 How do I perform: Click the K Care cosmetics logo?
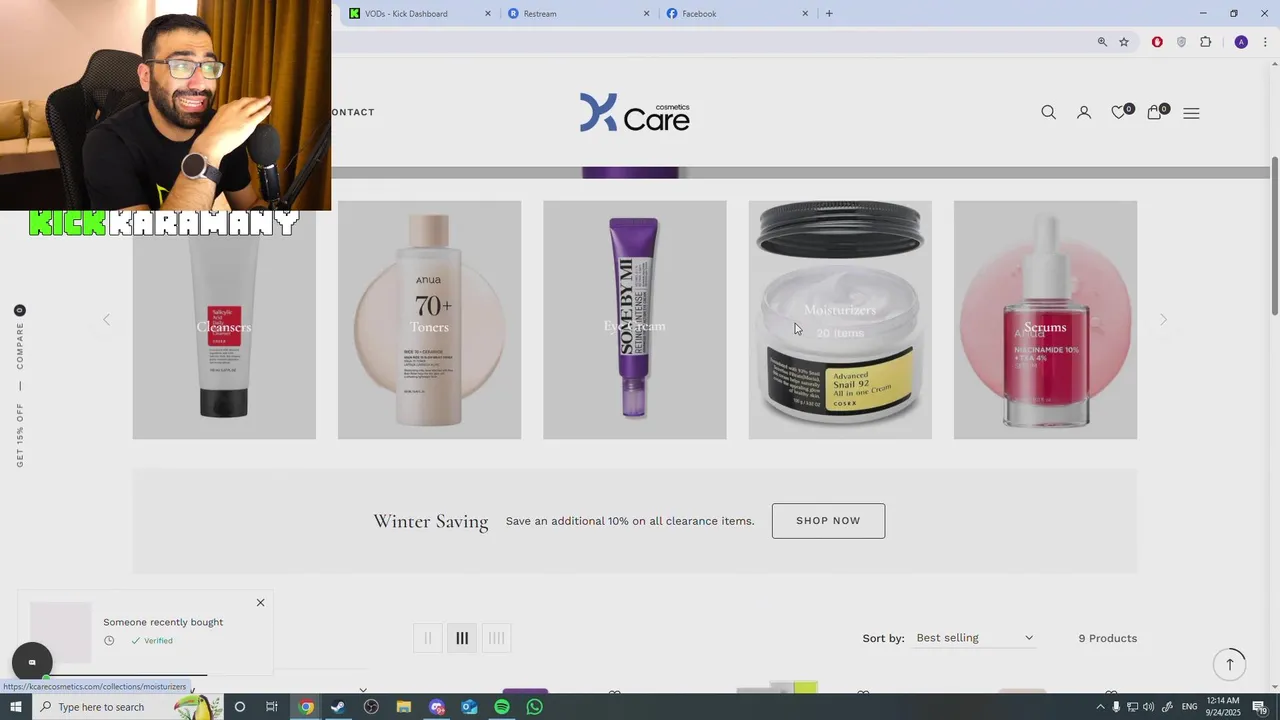pos(635,113)
